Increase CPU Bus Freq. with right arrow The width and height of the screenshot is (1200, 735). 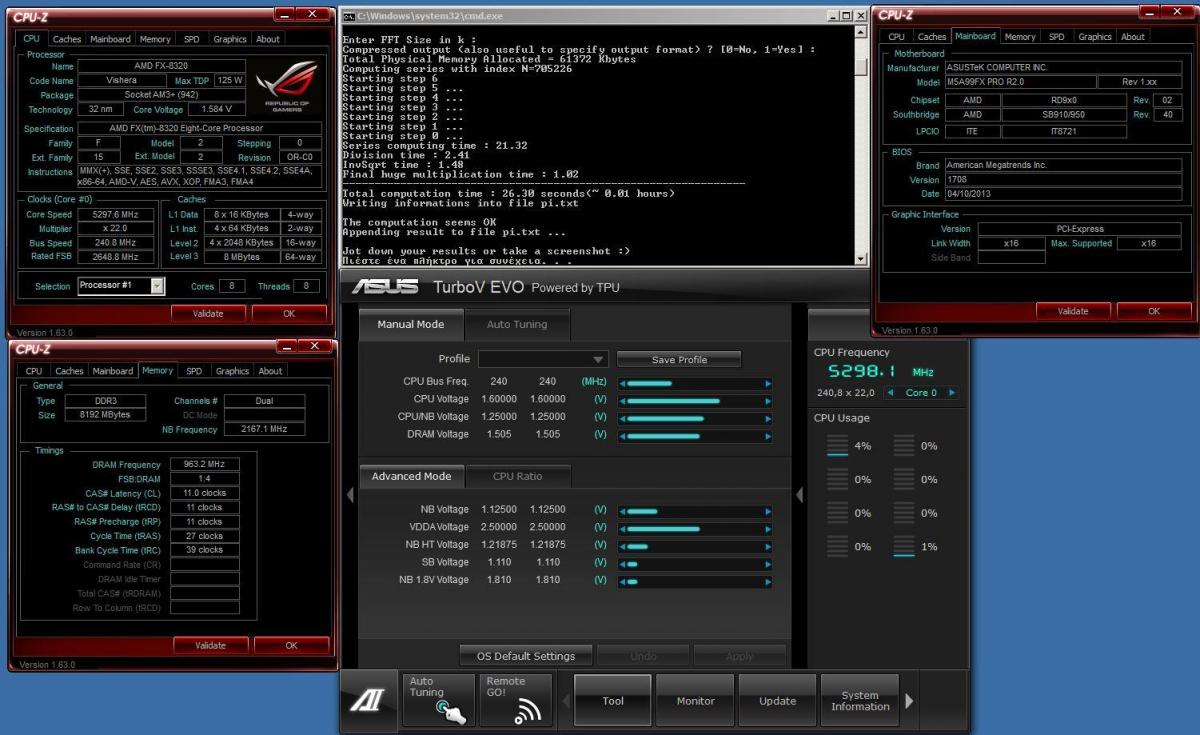click(768, 383)
